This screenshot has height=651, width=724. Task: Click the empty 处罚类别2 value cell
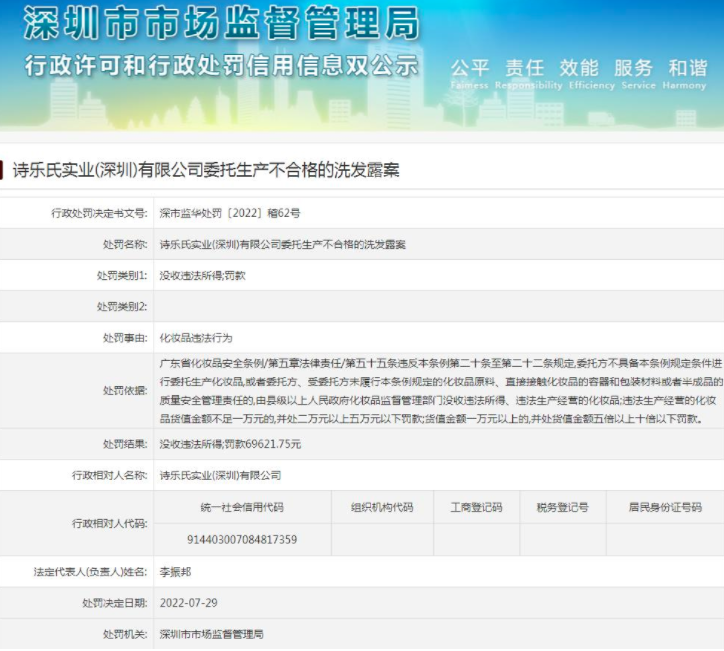click(x=438, y=306)
